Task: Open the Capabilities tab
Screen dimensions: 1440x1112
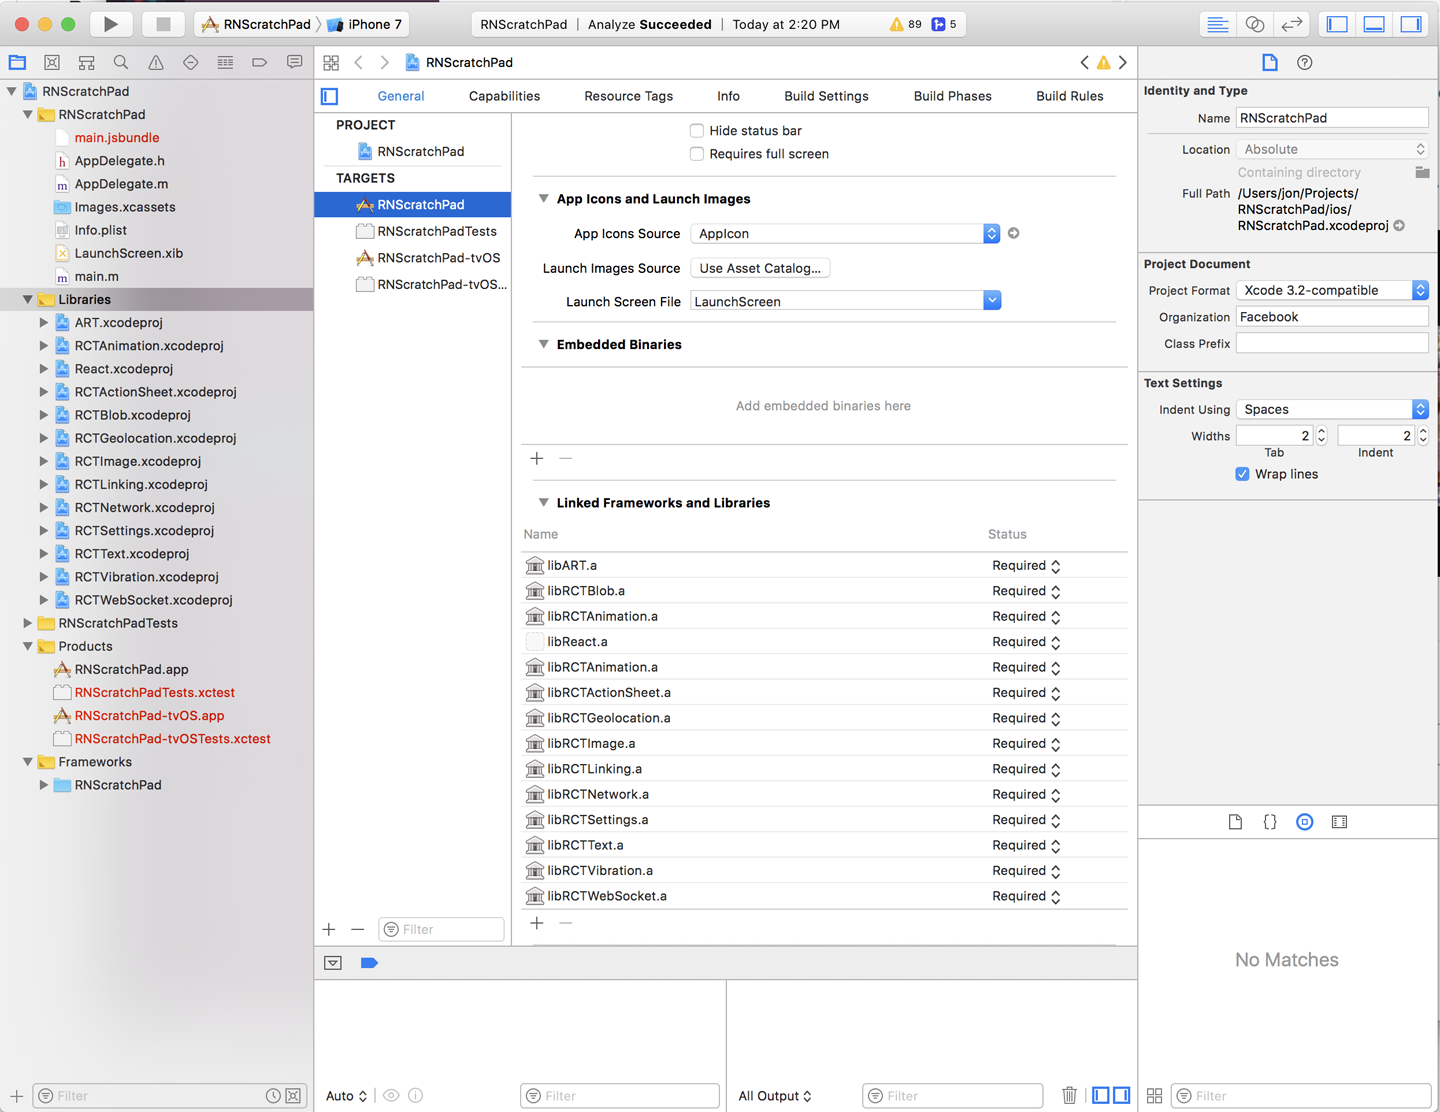Action: (504, 96)
